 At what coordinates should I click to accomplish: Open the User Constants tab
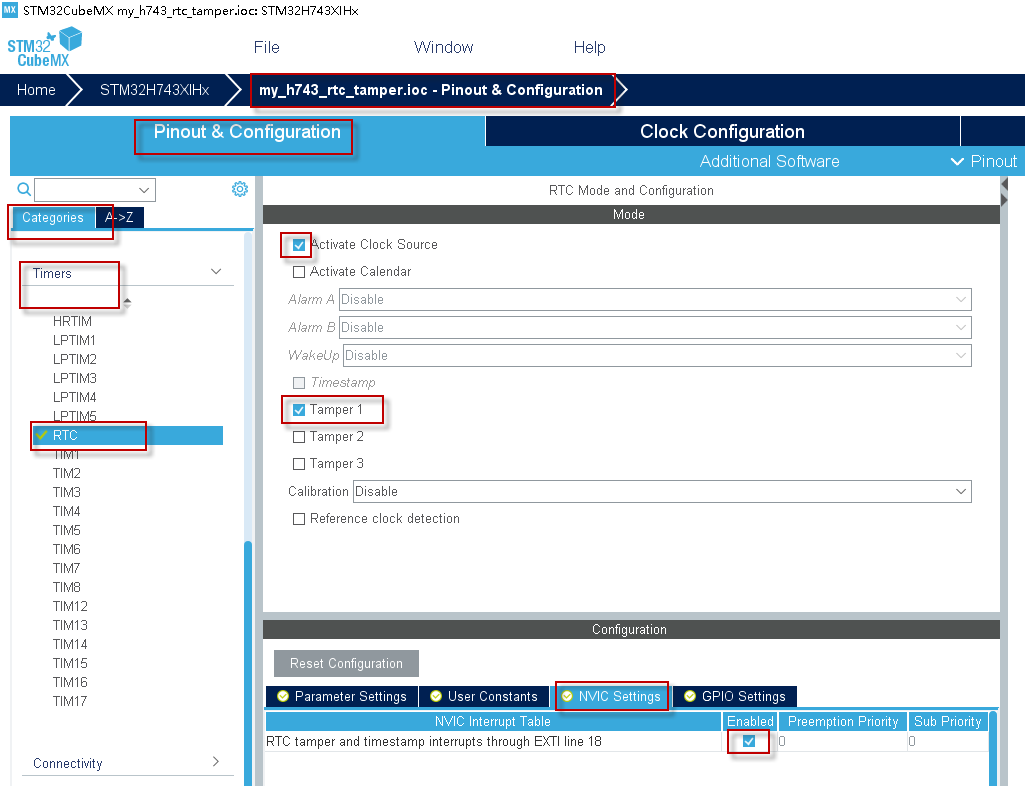(x=484, y=696)
